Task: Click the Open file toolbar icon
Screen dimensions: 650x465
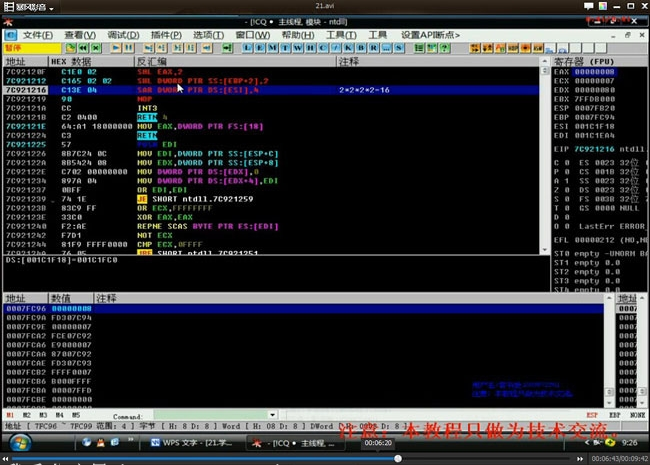Action: [70, 48]
